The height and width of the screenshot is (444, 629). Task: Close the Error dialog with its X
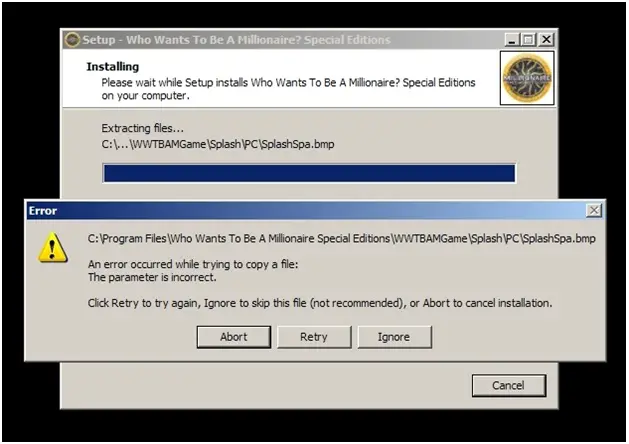(x=594, y=210)
